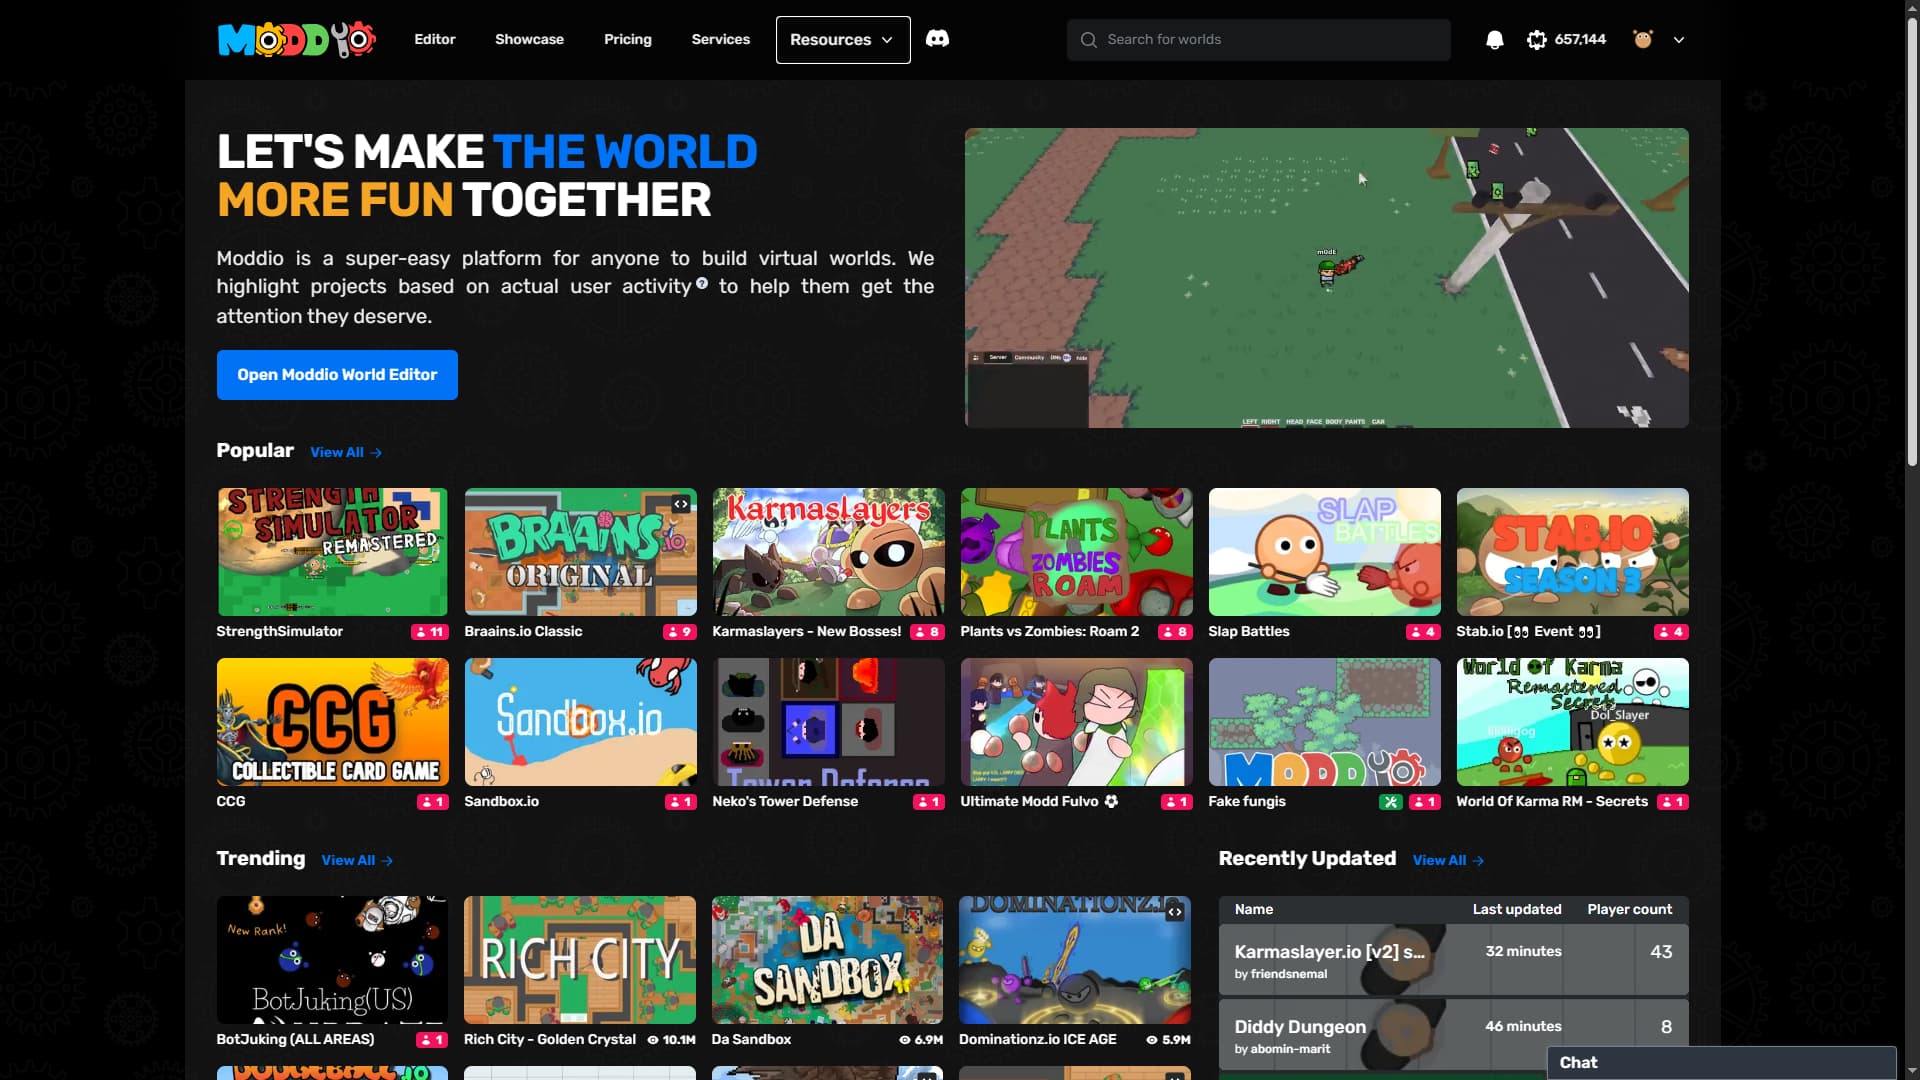Open the Services menu item
The width and height of the screenshot is (1920, 1080).
(x=721, y=39)
